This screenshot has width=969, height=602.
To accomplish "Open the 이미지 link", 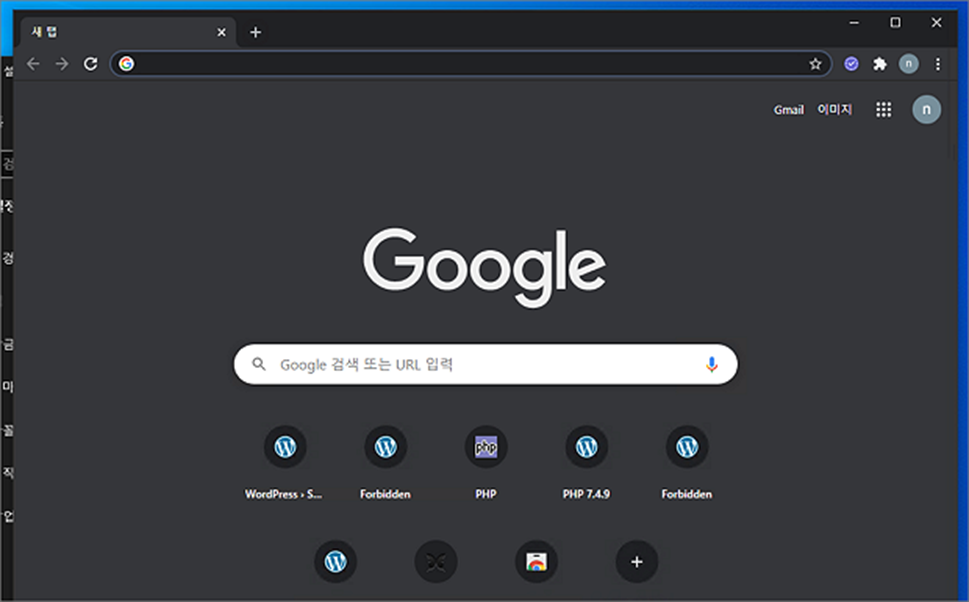I will coord(834,109).
